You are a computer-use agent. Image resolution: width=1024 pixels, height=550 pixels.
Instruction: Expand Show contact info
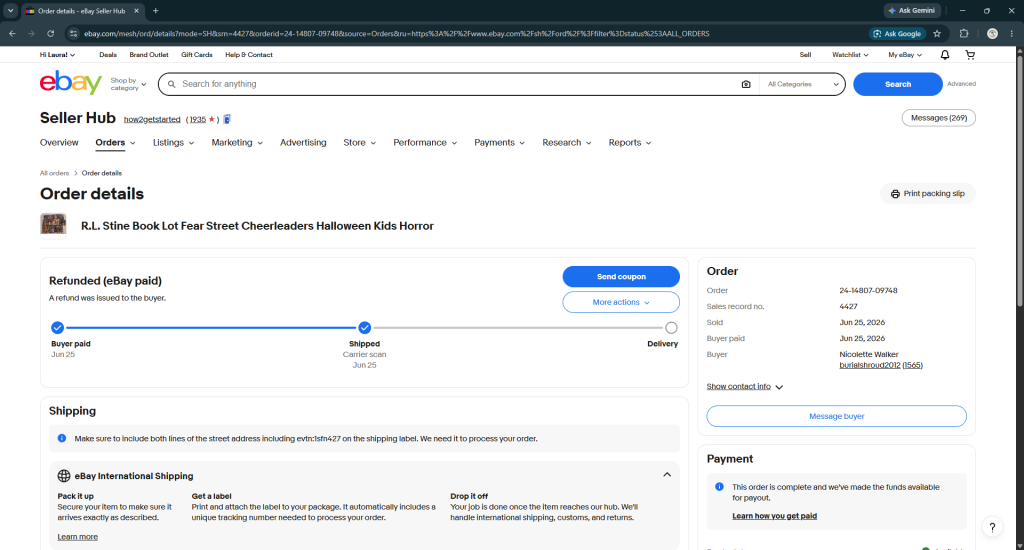coord(744,387)
